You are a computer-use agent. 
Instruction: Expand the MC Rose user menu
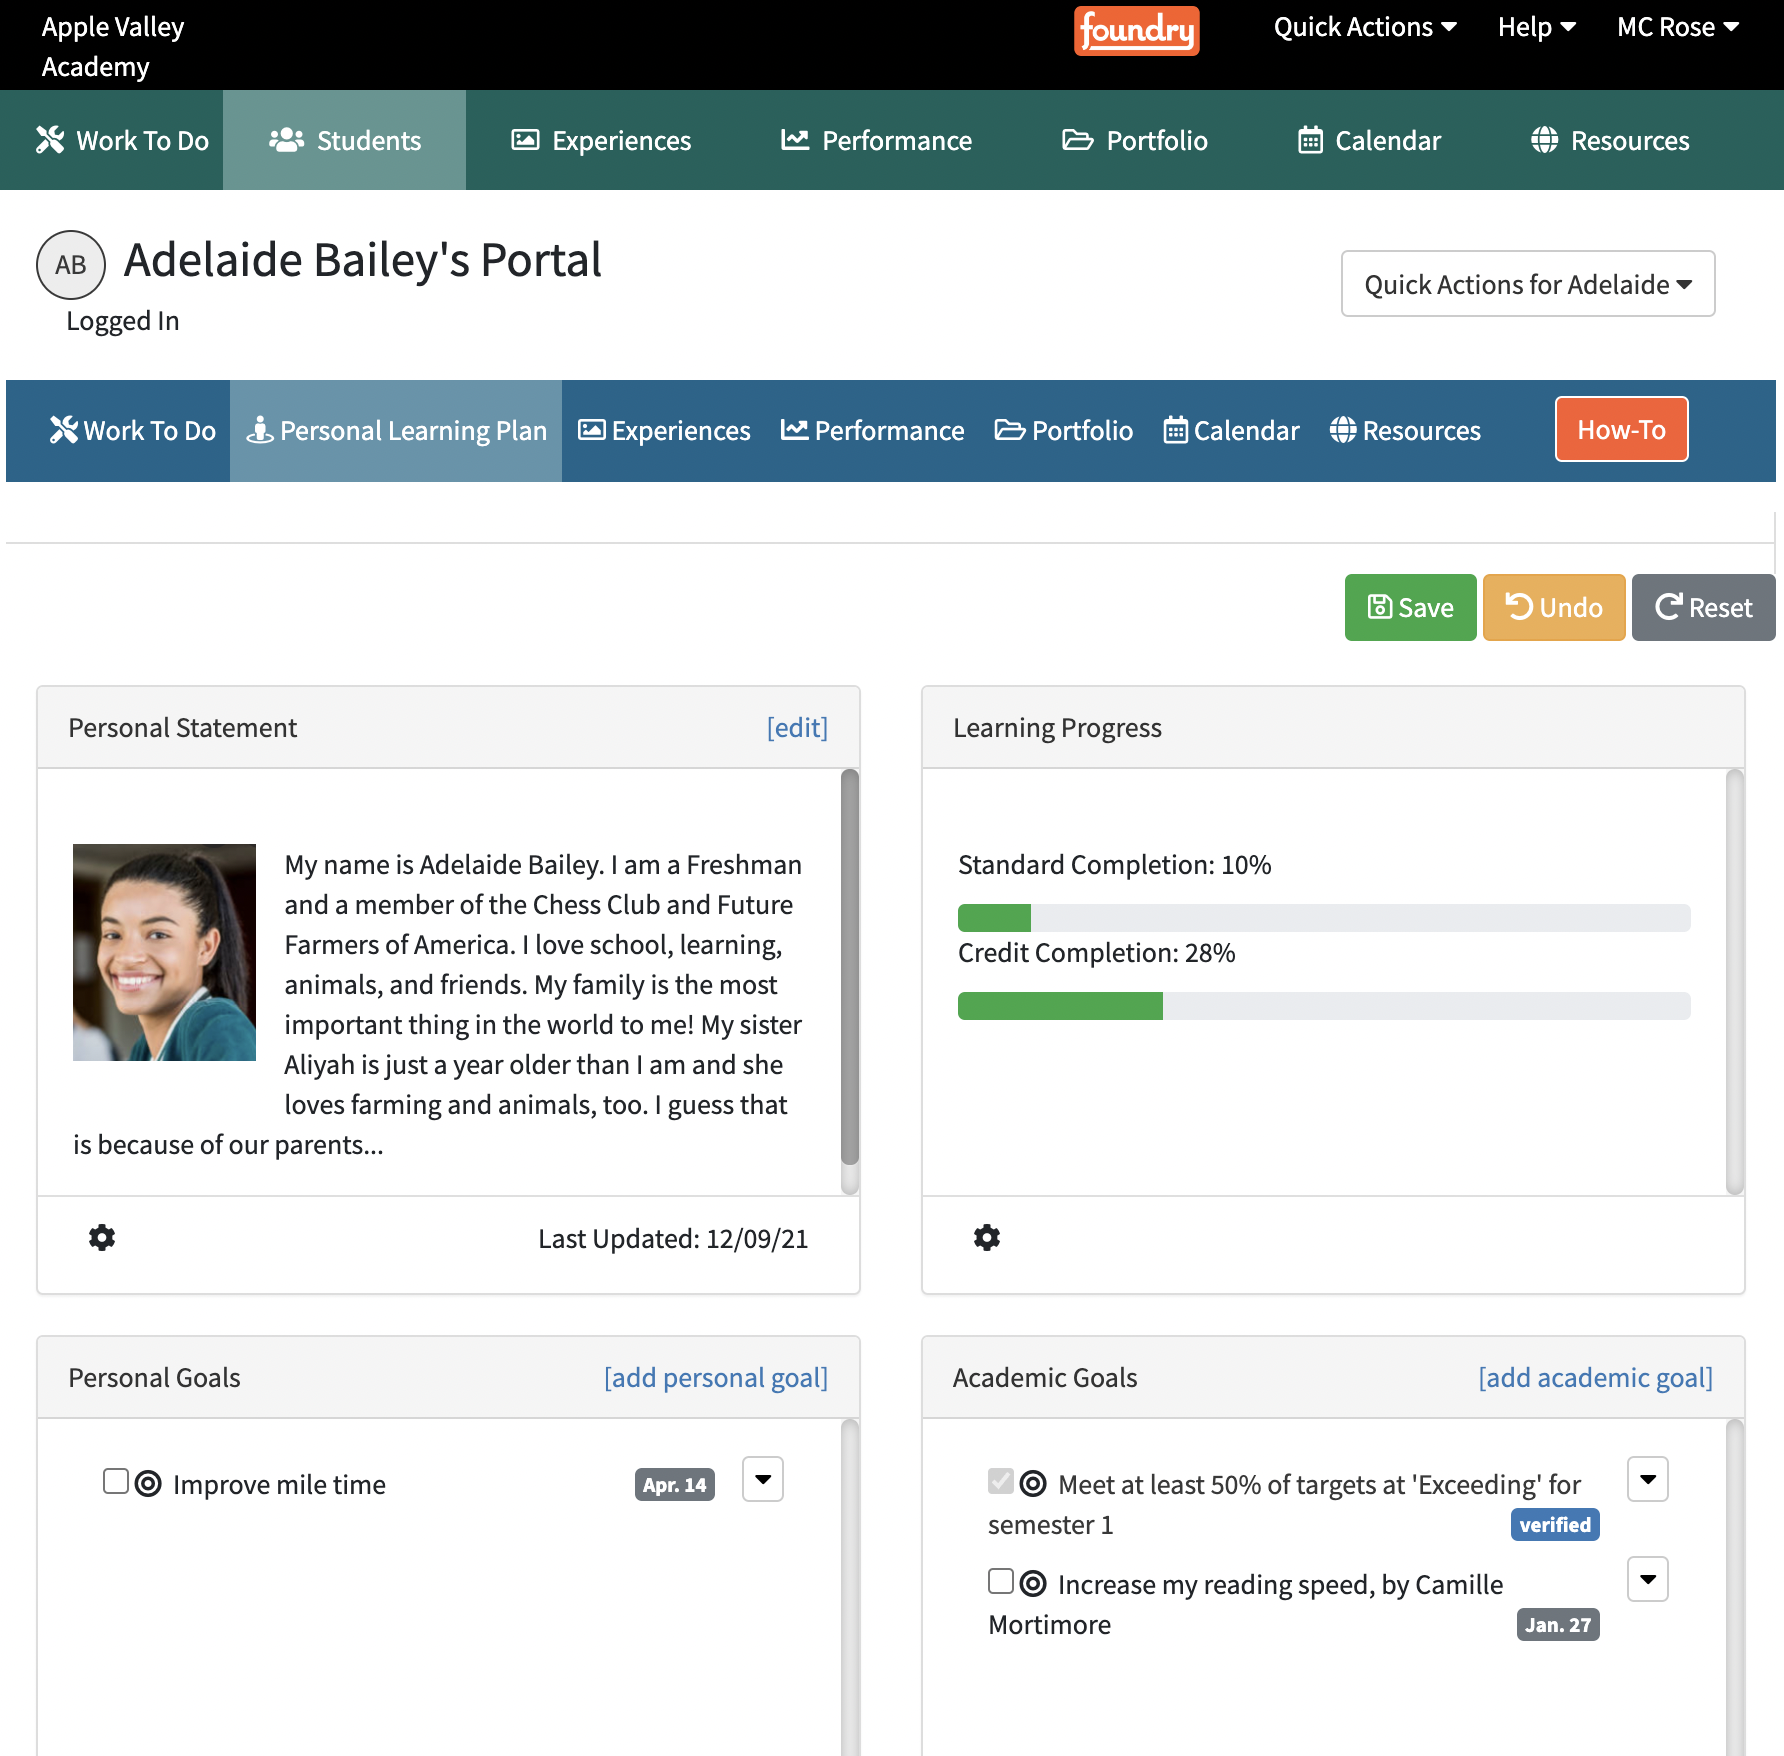click(1676, 27)
